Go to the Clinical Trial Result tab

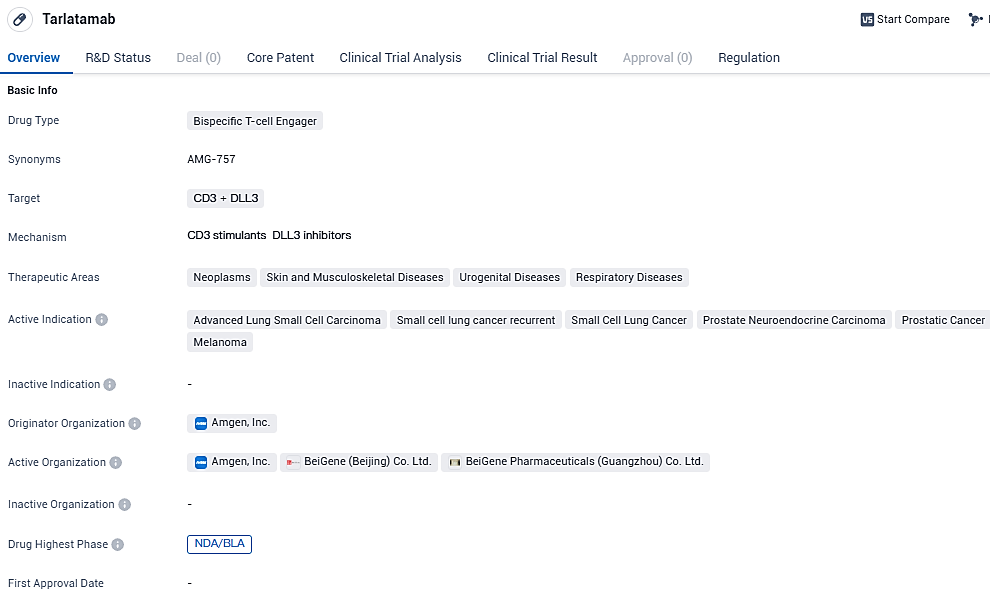point(542,58)
